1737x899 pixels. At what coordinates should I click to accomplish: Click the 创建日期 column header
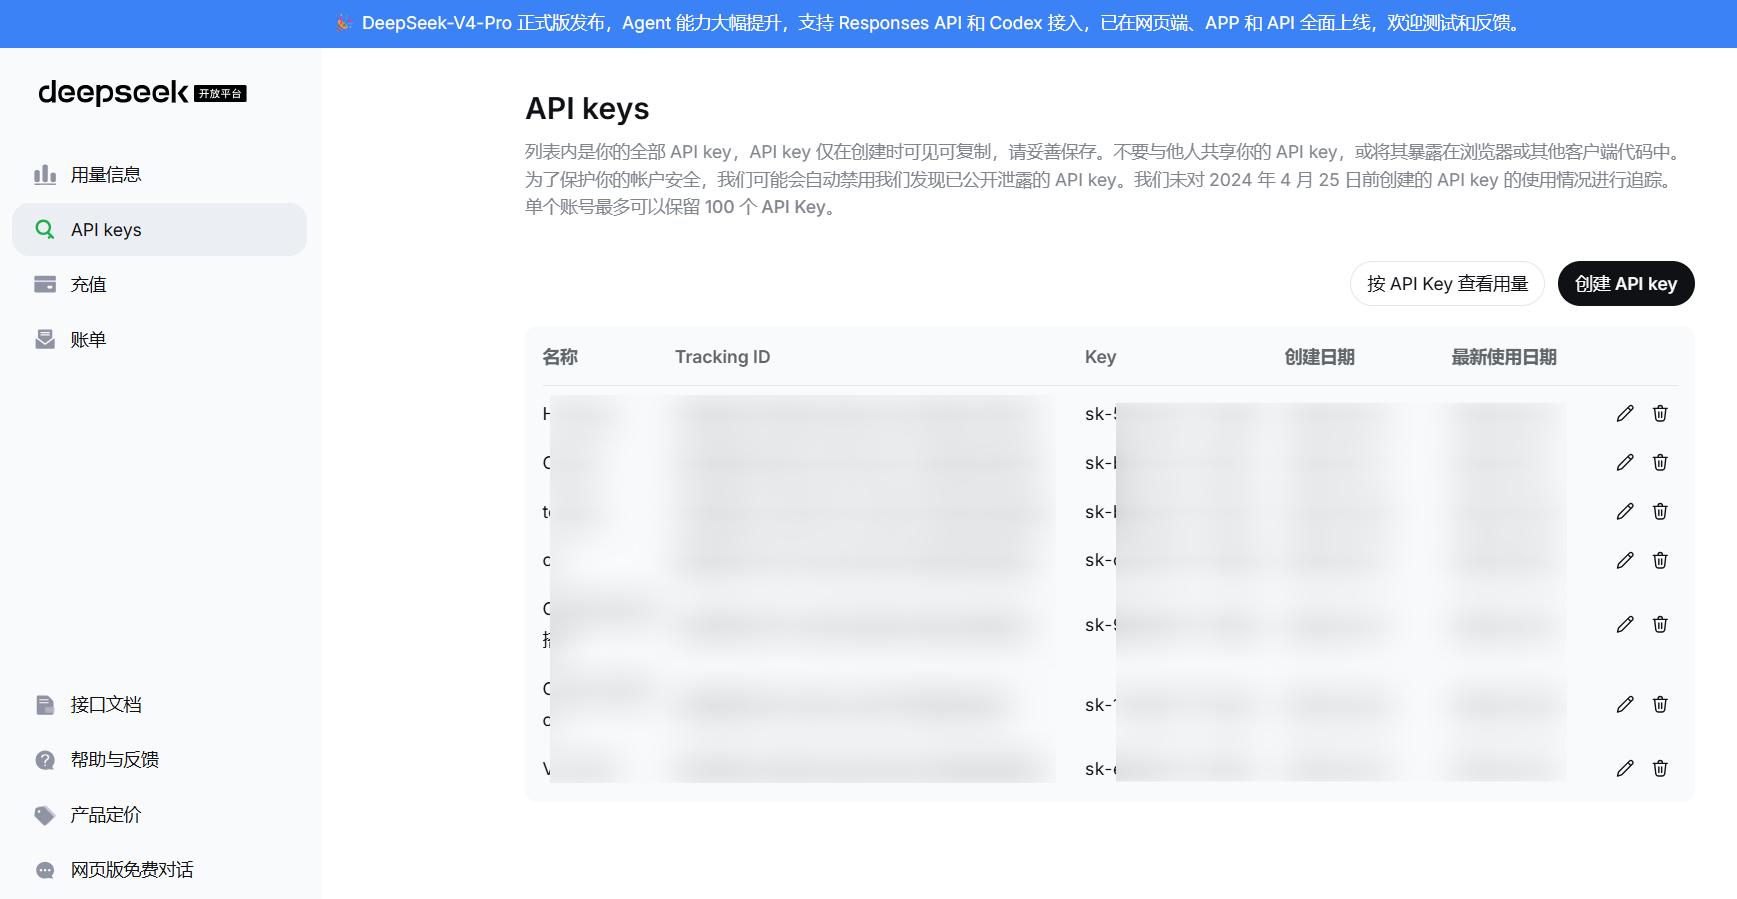point(1319,357)
